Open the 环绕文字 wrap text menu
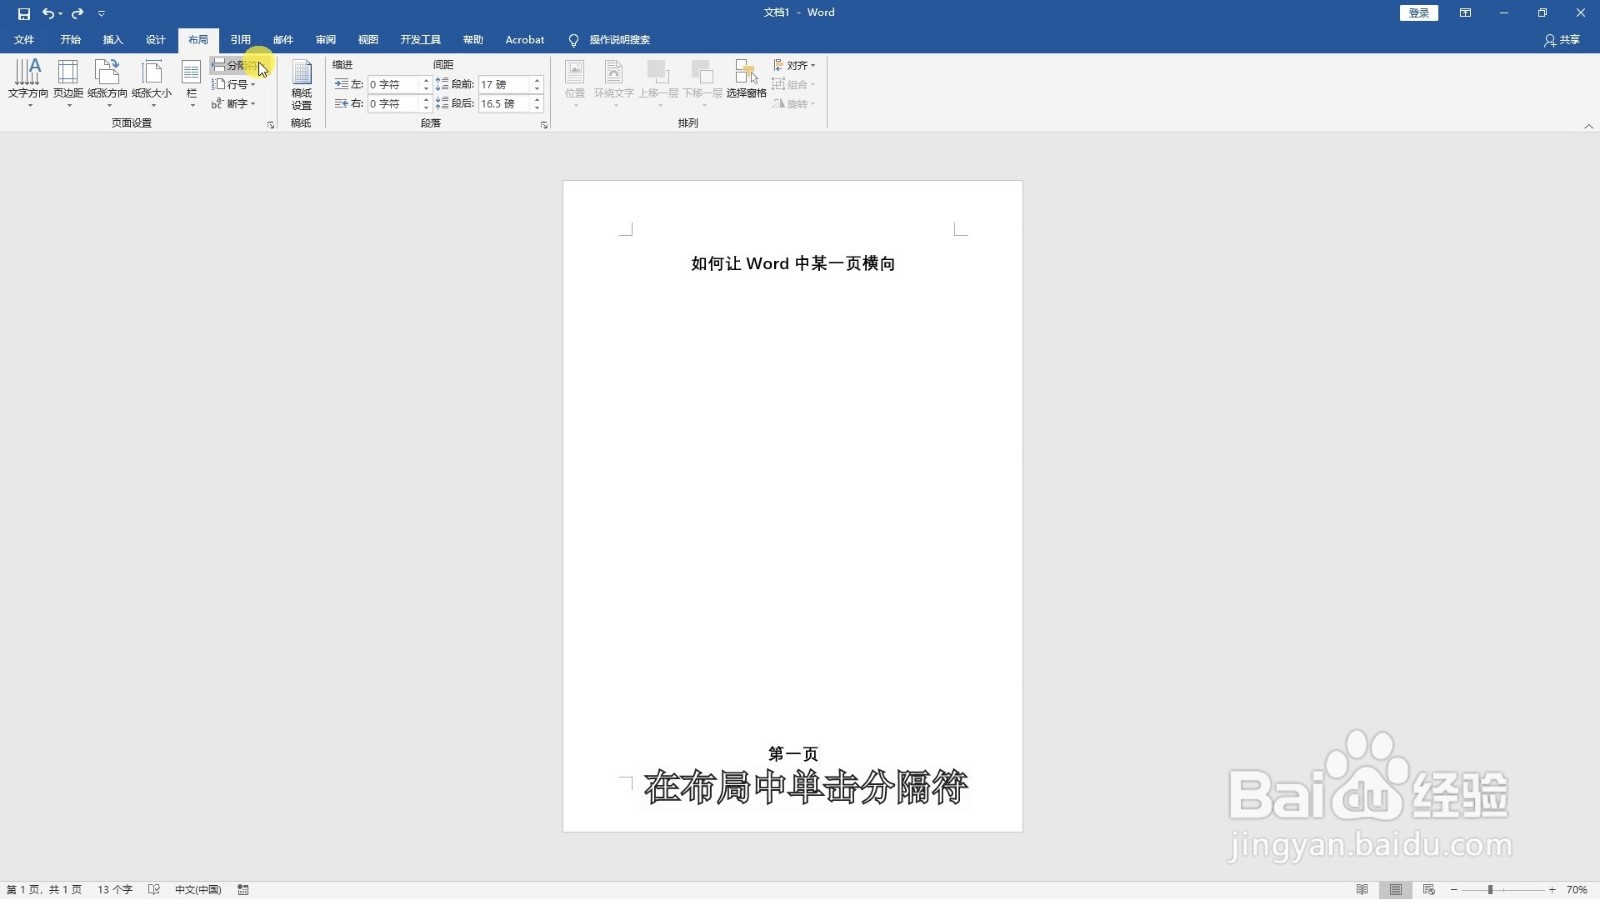Viewport: 1600px width, 900px height. point(614,82)
